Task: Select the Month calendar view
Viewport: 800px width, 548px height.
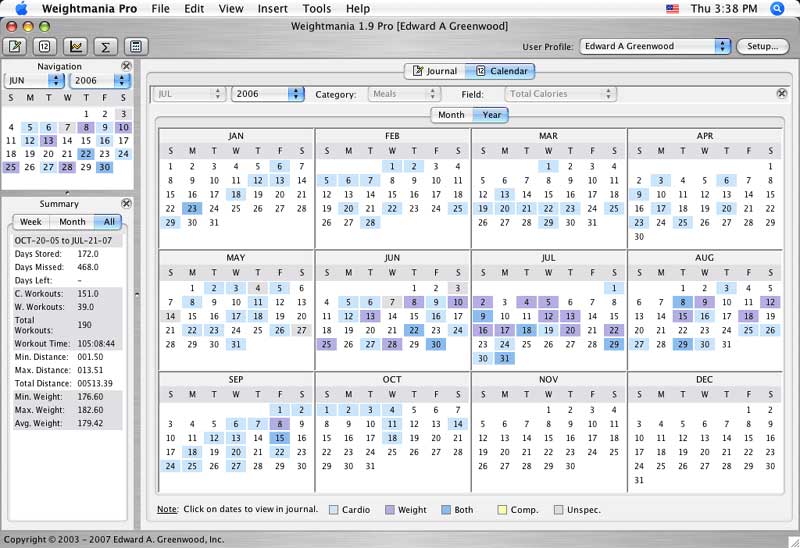Action: [452, 115]
